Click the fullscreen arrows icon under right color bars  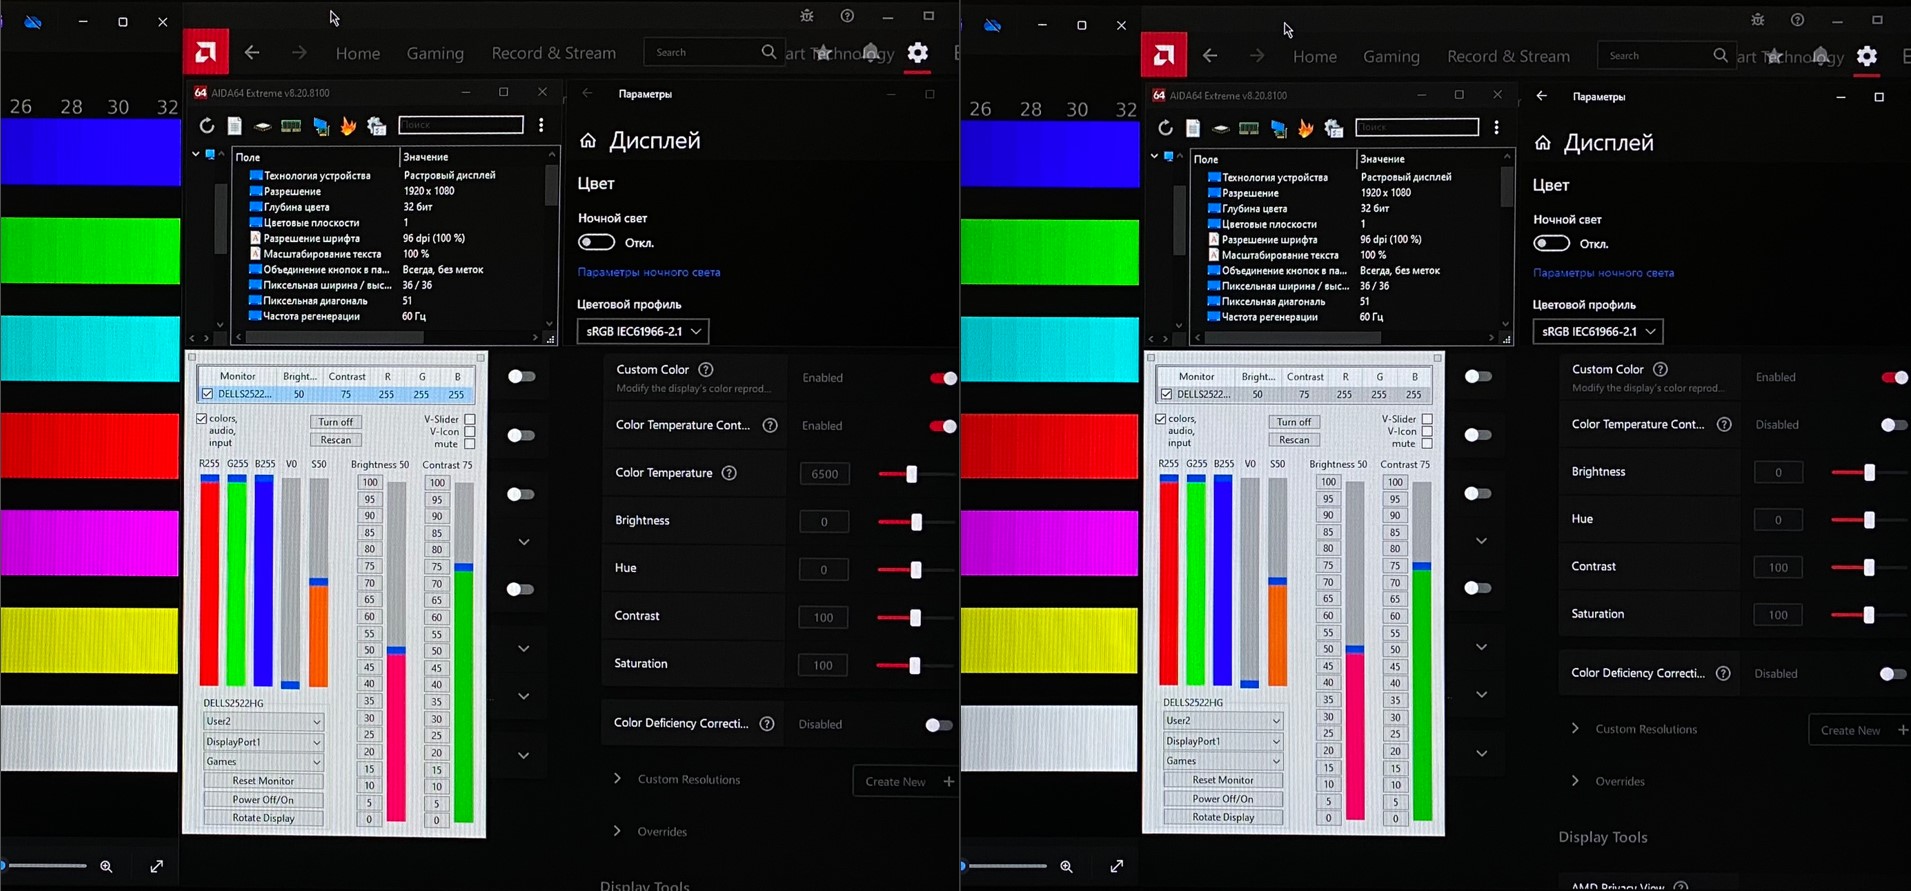[x=1117, y=866]
